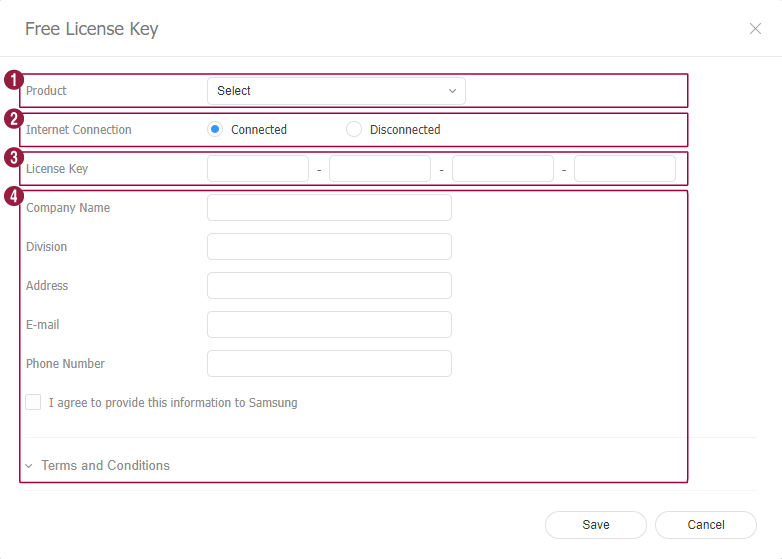Screen dimensions: 782x559
Task: Check the agree to provide information box
Action: pyautogui.click(x=34, y=403)
